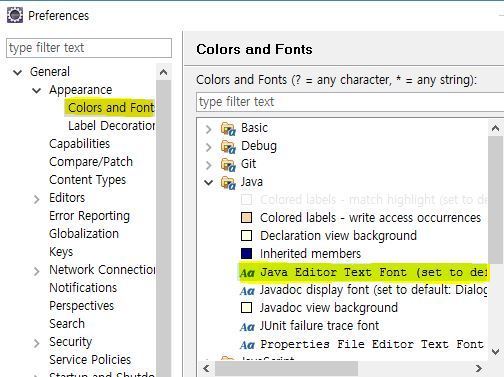Select the Colored labels - match highlight entry
The image size is (504, 377).
373,200
